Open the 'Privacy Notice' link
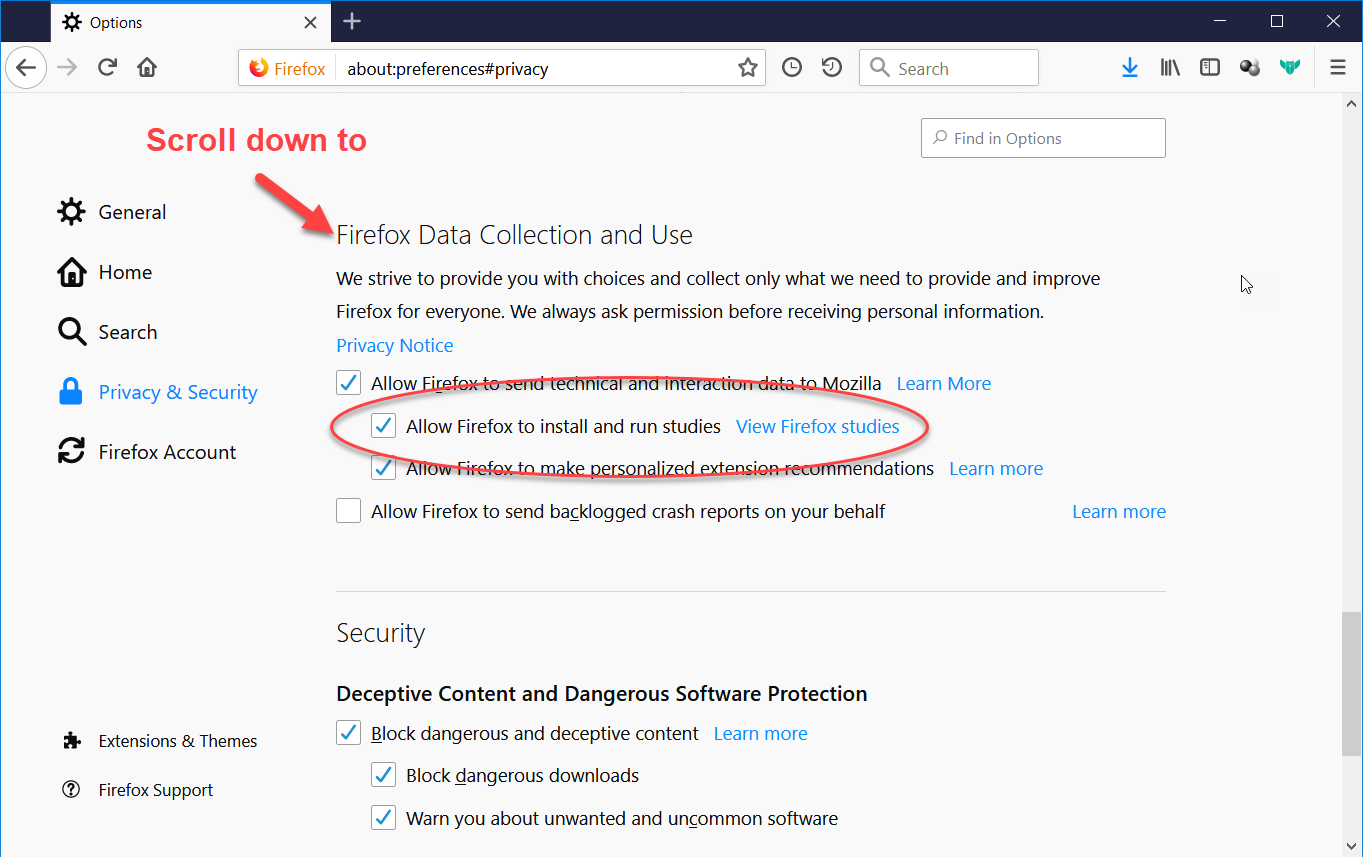This screenshot has height=857, width=1363. pyautogui.click(x=394, y=345)
